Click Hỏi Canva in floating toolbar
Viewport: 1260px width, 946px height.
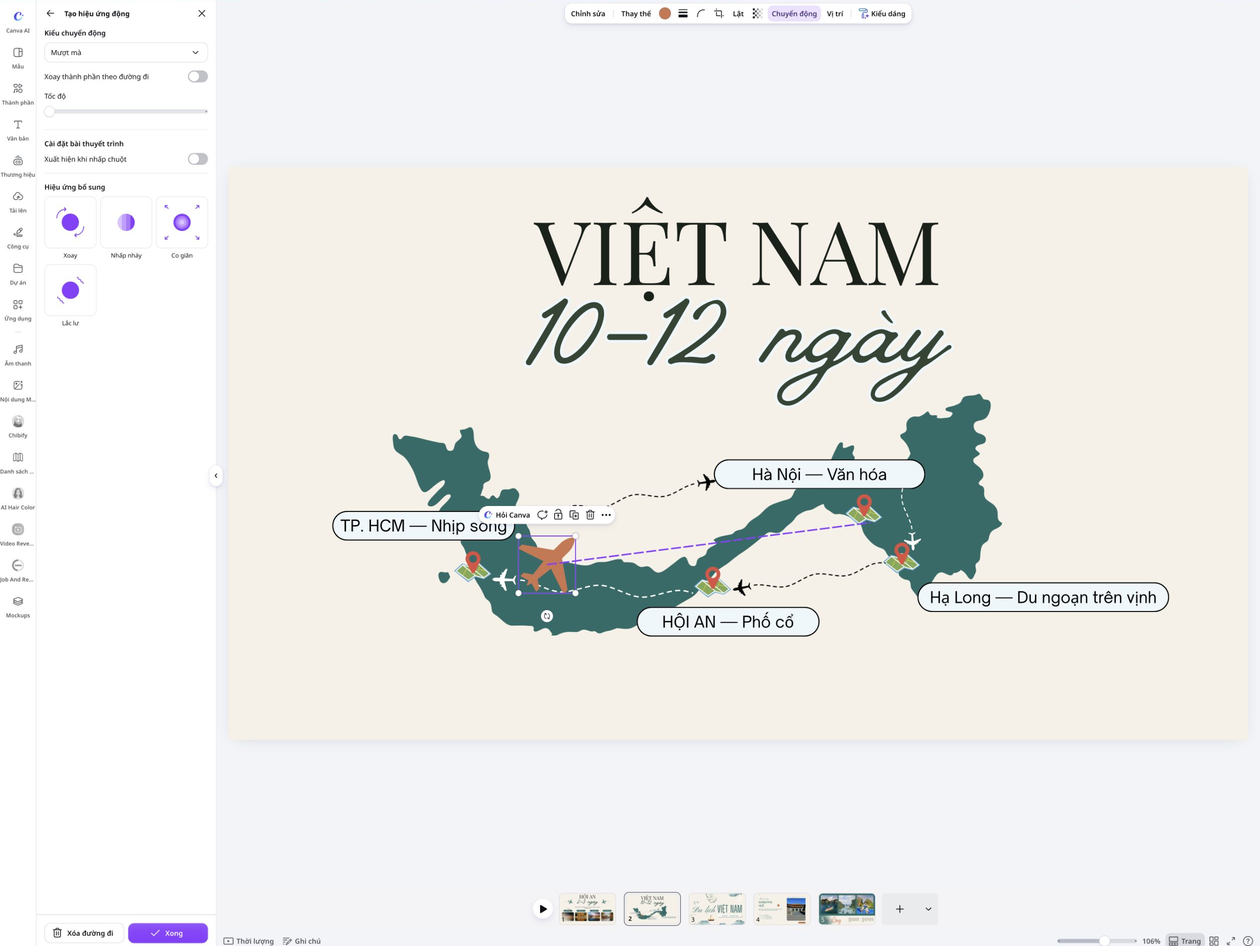pyautogui.click(x=508, y=515)
